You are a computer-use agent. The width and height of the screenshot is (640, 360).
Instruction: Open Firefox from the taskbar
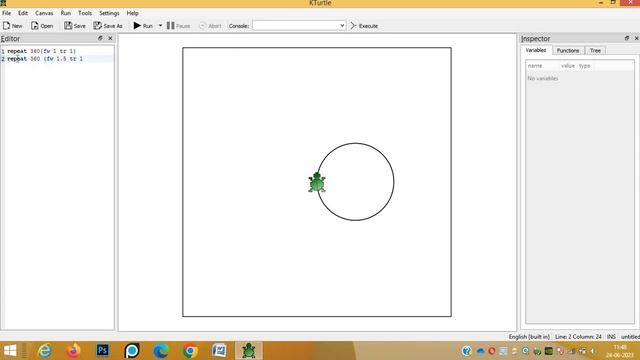[x=73, y=351]
